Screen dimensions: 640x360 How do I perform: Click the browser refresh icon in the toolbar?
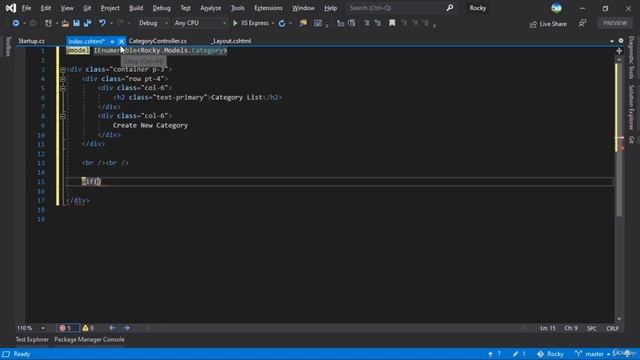coord(282,23)
